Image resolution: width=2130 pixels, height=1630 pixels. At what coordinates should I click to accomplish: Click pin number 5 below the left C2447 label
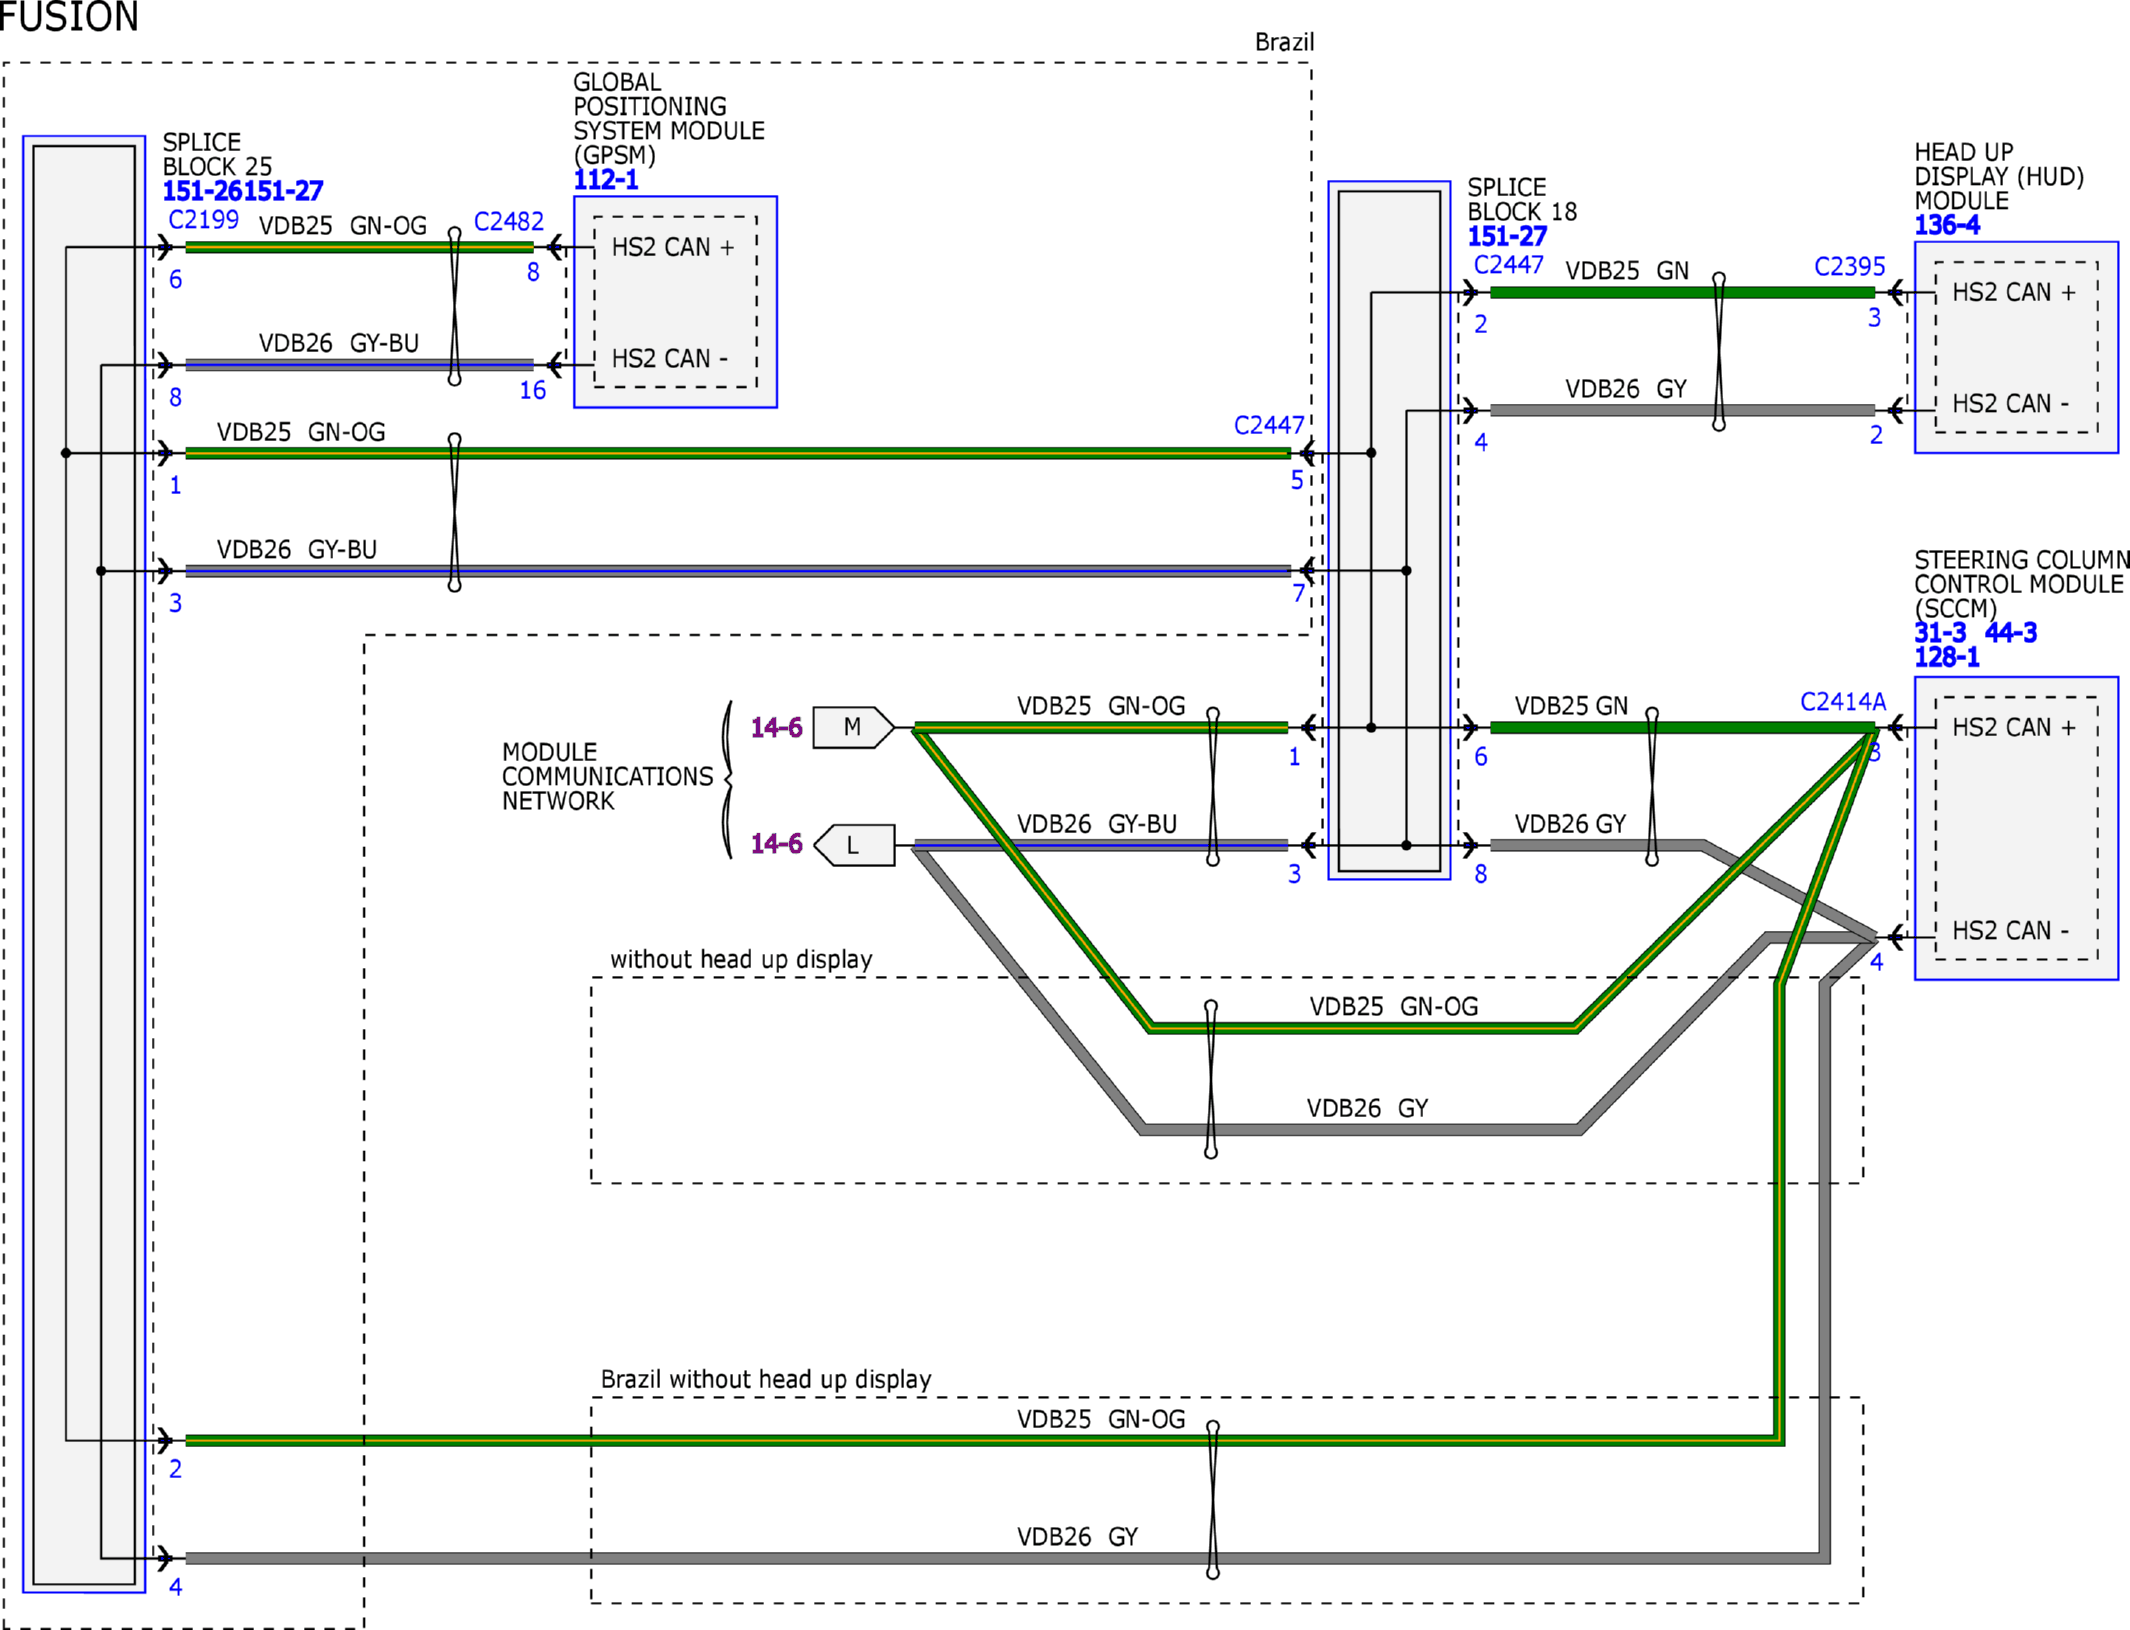pos(1297,481)
